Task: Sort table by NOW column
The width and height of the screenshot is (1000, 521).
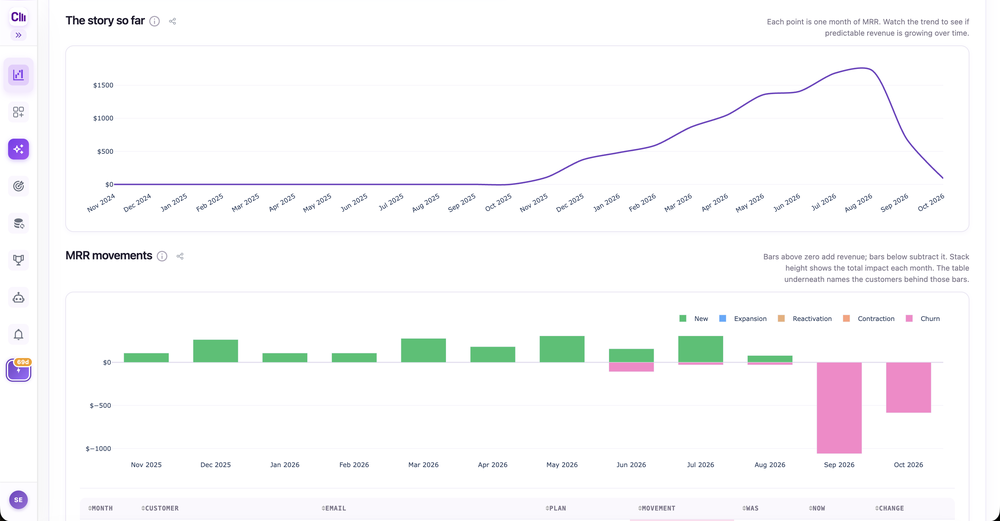Action: 817,508
